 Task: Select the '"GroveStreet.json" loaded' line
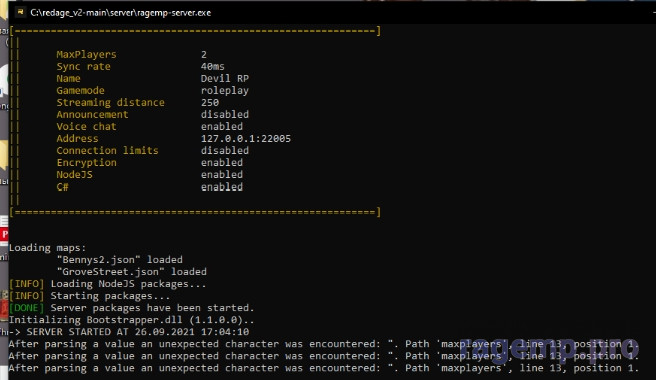[x=132, y=272]
